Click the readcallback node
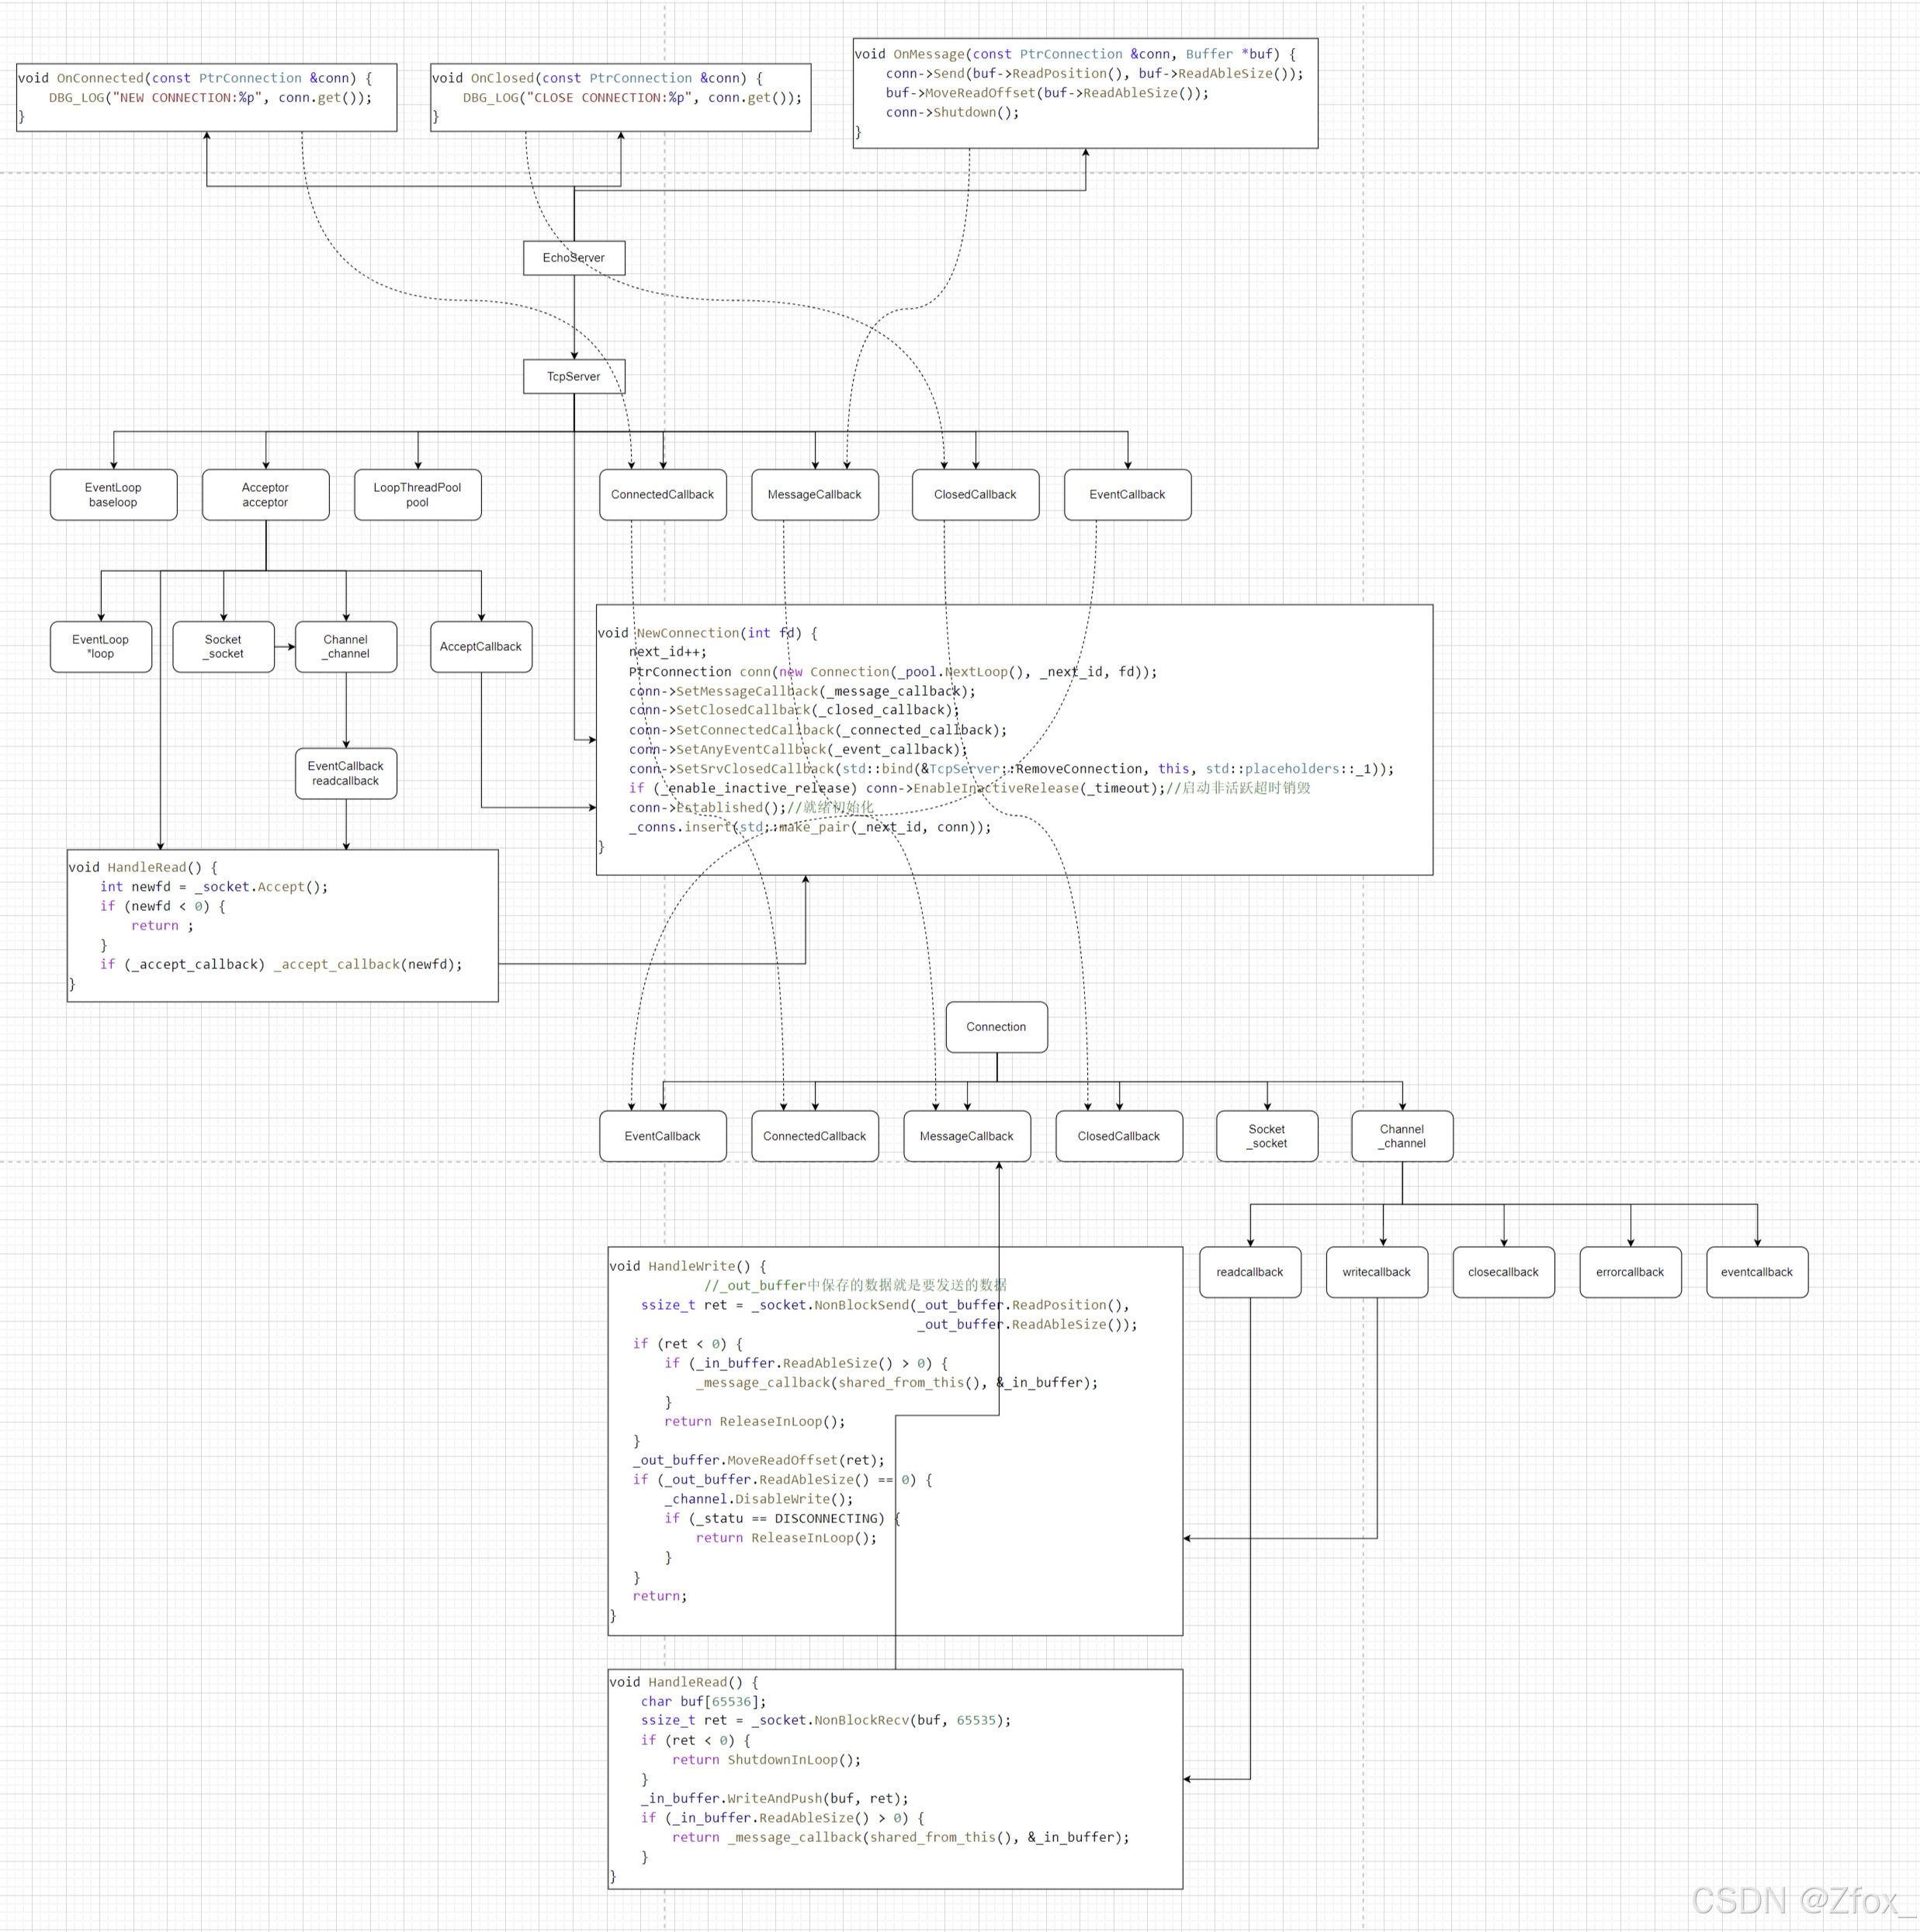The width and height of the screenshot is (1920, 1932). click(1250, 1272)
